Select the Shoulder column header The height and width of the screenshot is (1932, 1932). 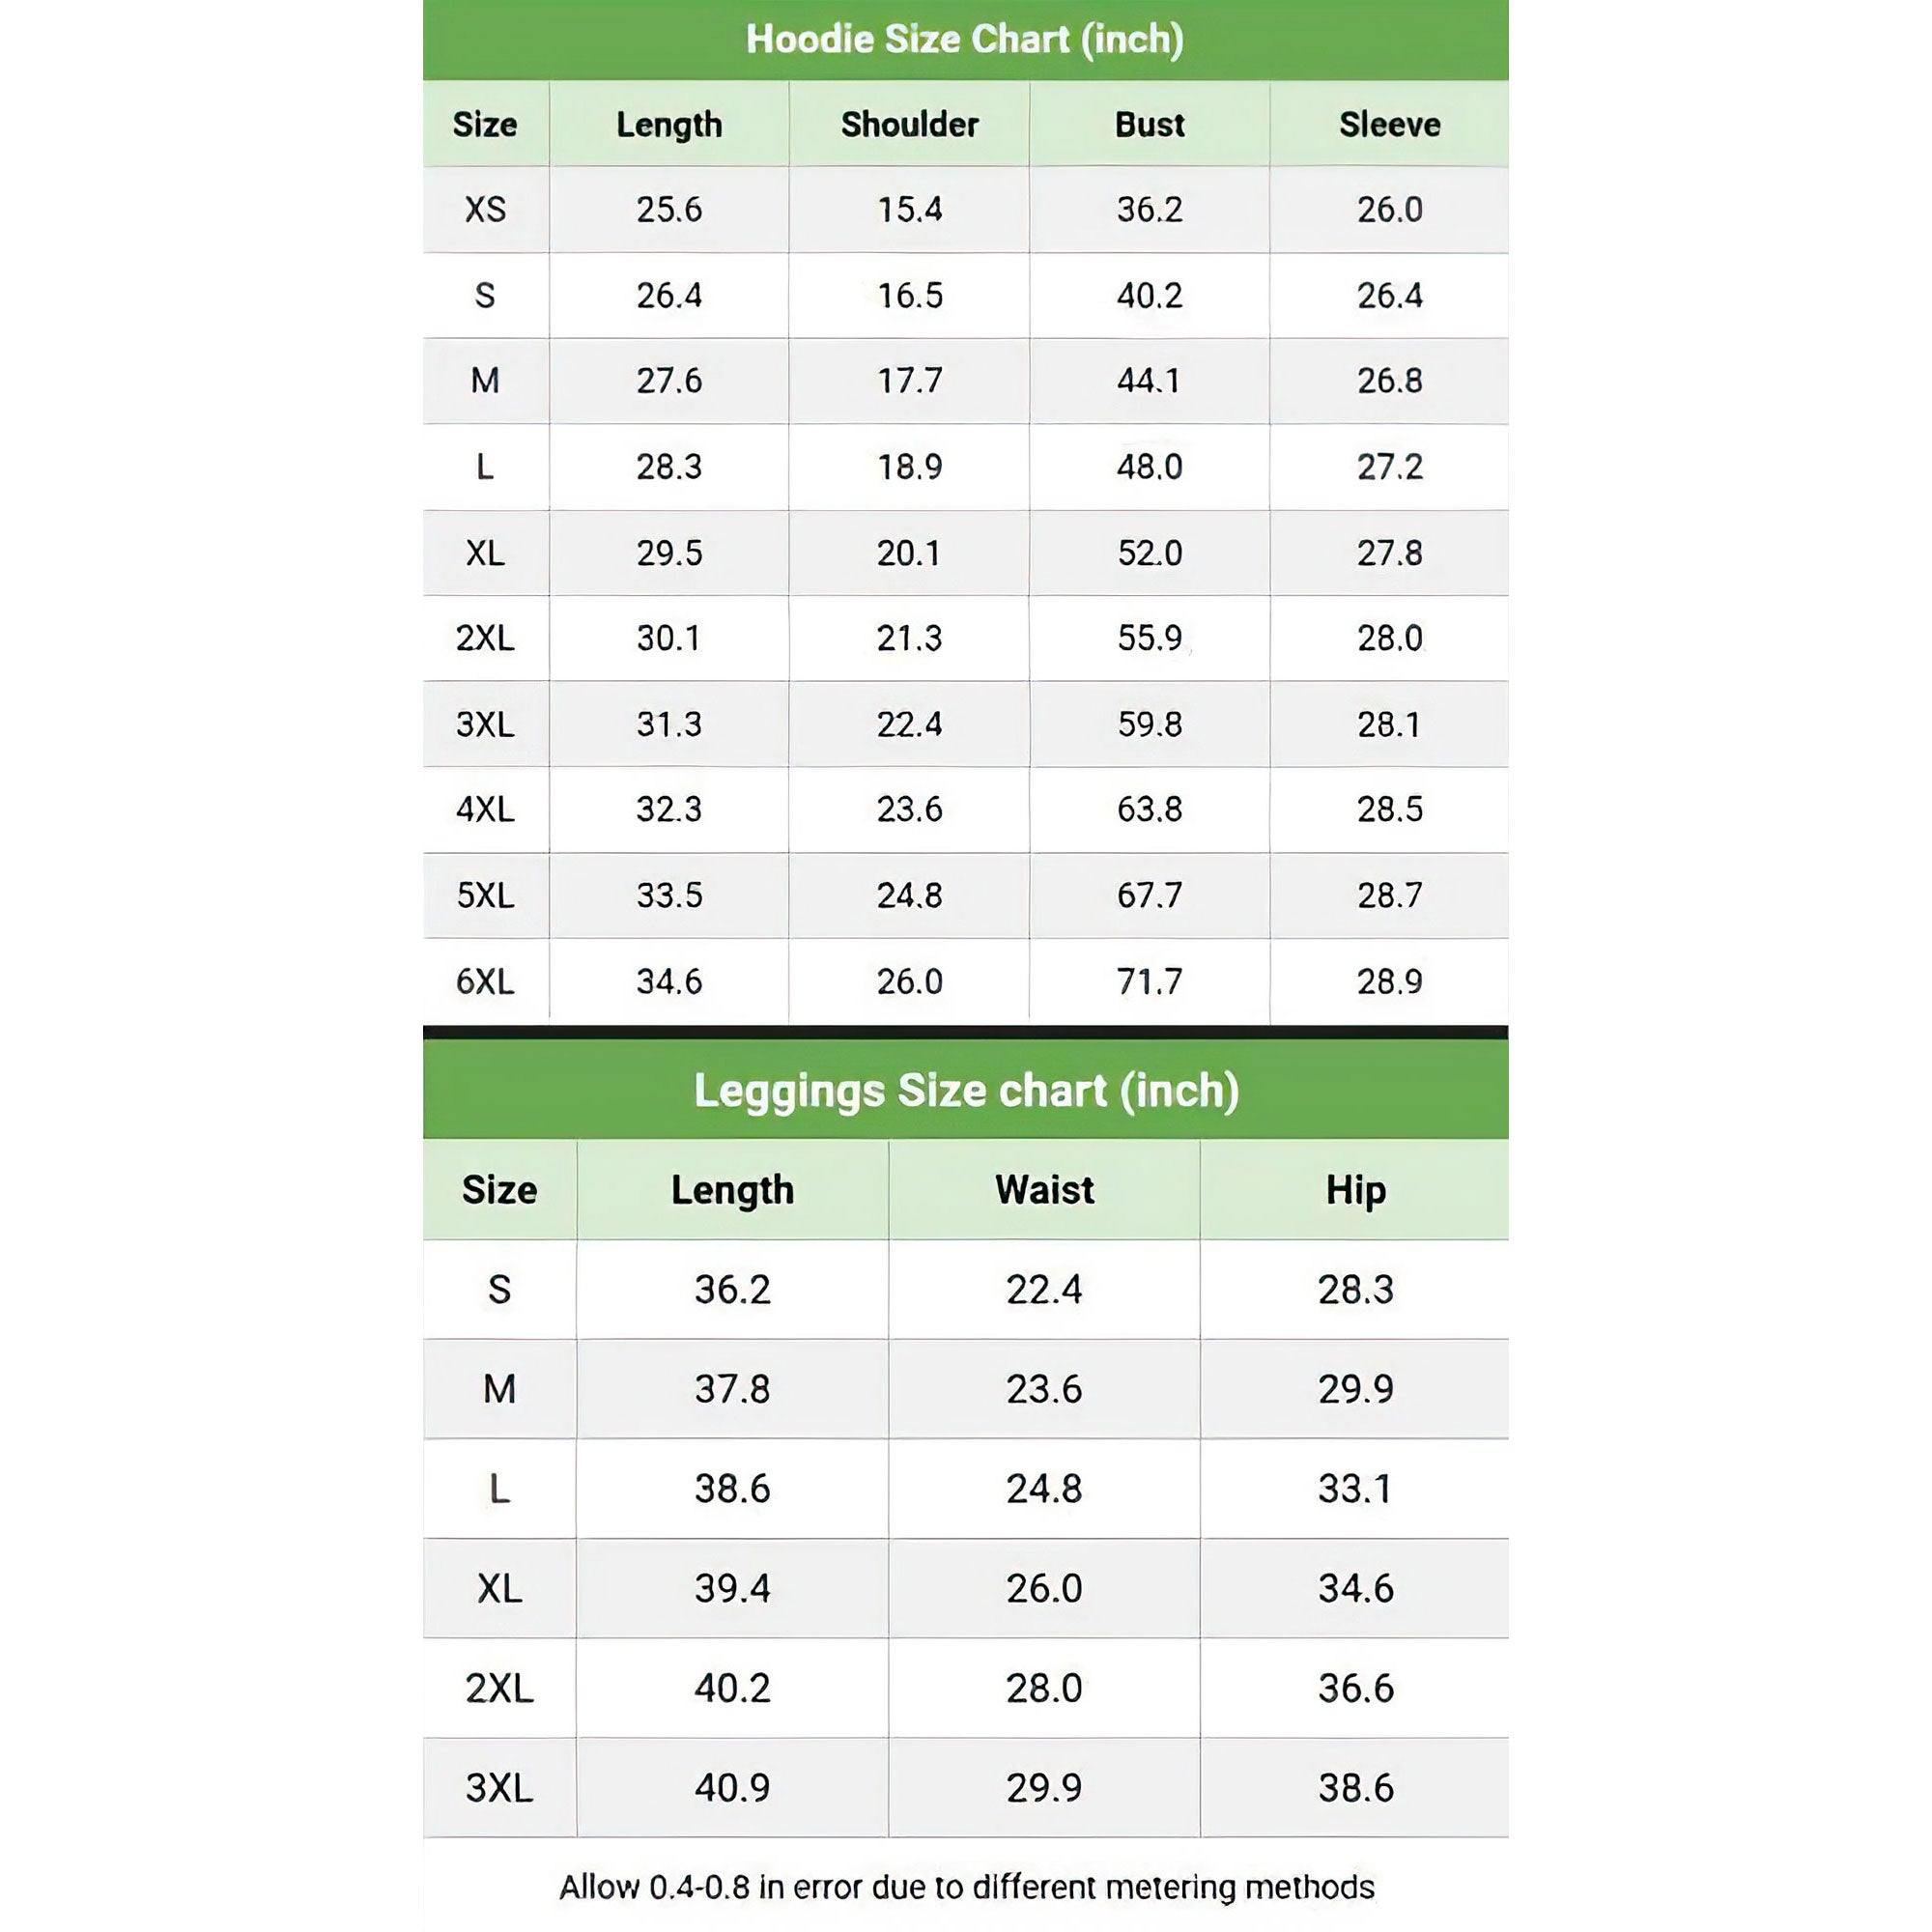[x=909, y=124]
